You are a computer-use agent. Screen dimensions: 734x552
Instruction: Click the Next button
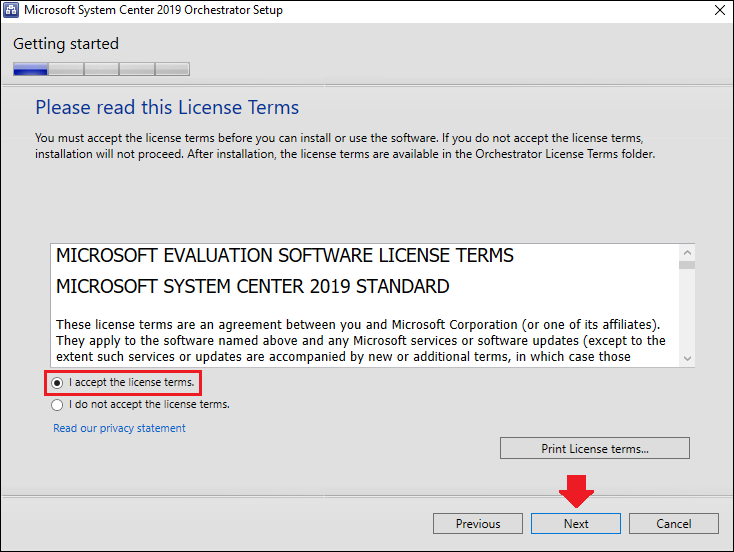(576, 523)
